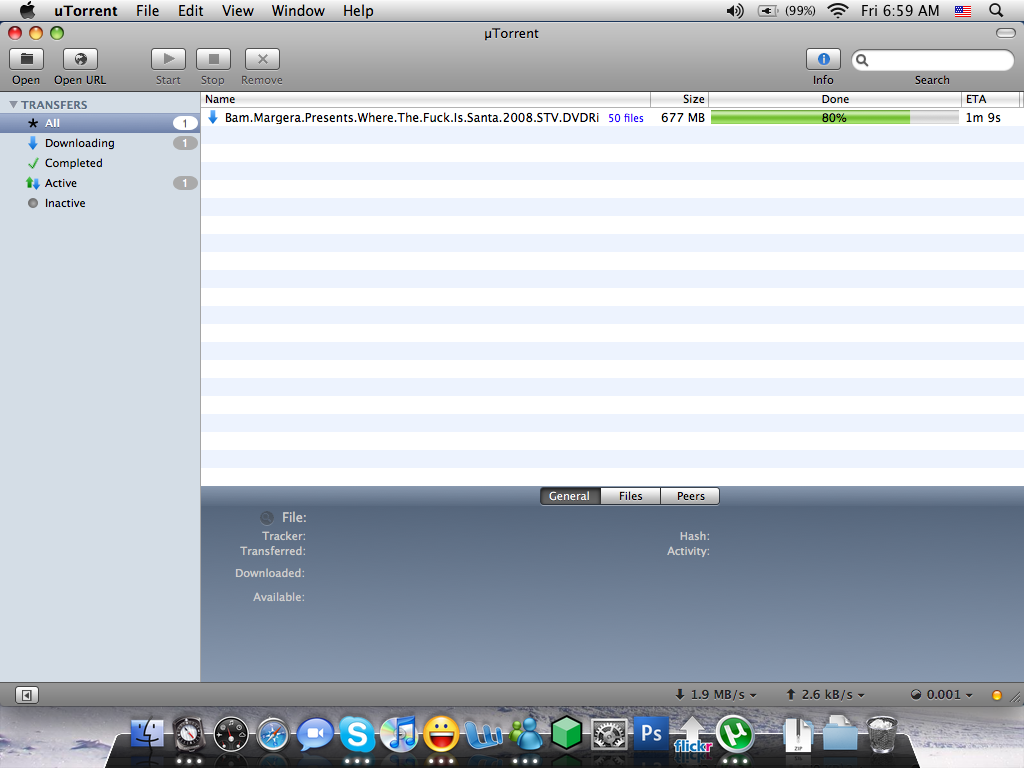
Task: Click the blue download arrow on torrent row
Action: pyautogui.click(x=212, y=118)
